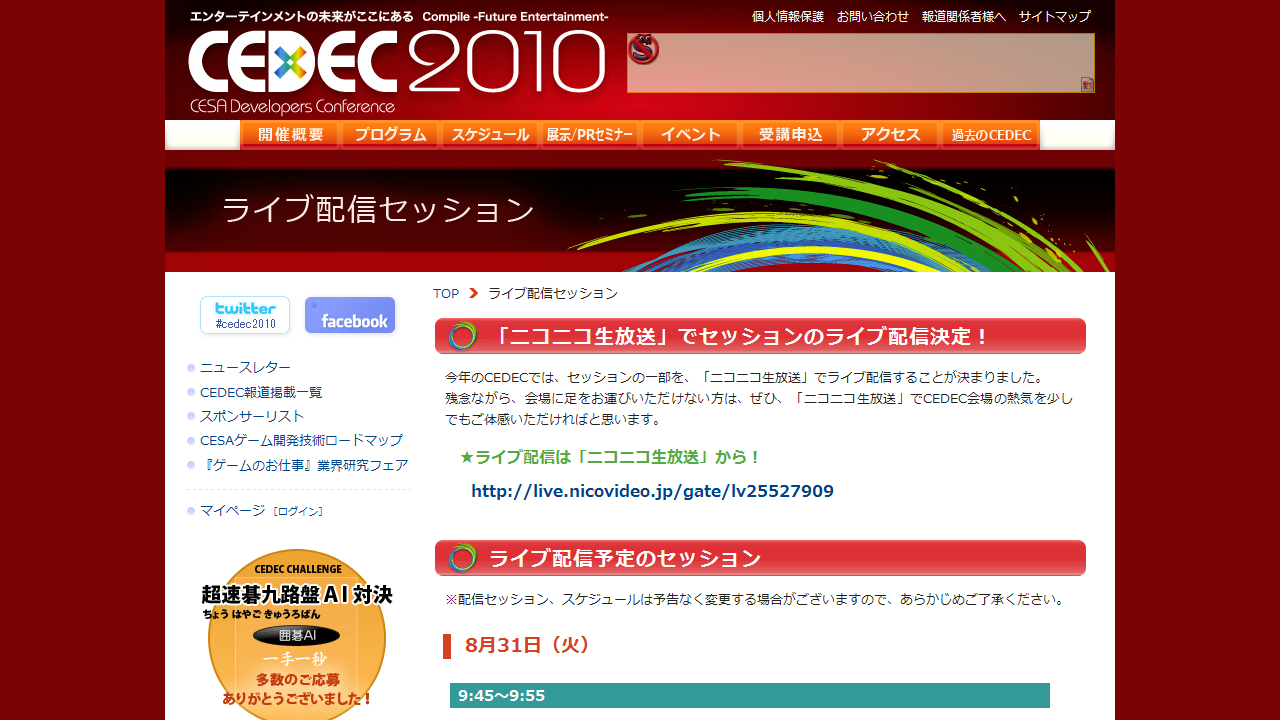Click the empty Flash ad banner area
Viewport: 1280px width, 720px height.
point(861,63)
